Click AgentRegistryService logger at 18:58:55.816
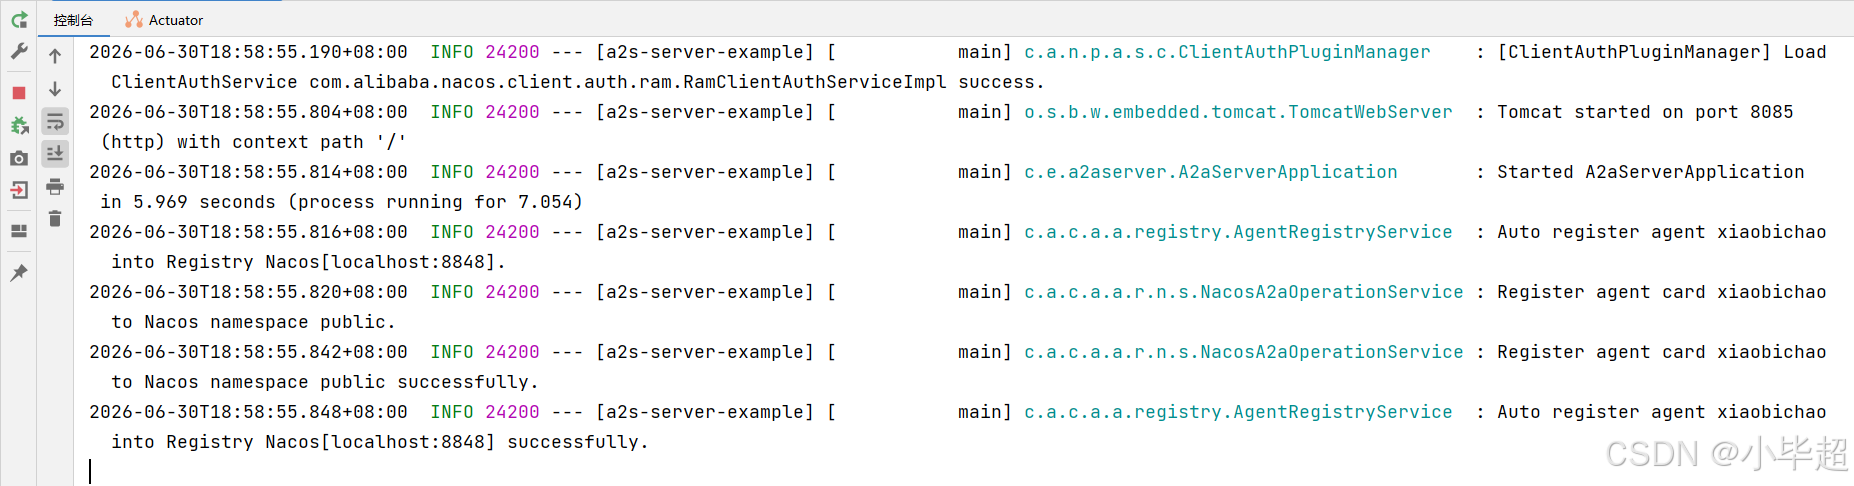 [1238, 232]
